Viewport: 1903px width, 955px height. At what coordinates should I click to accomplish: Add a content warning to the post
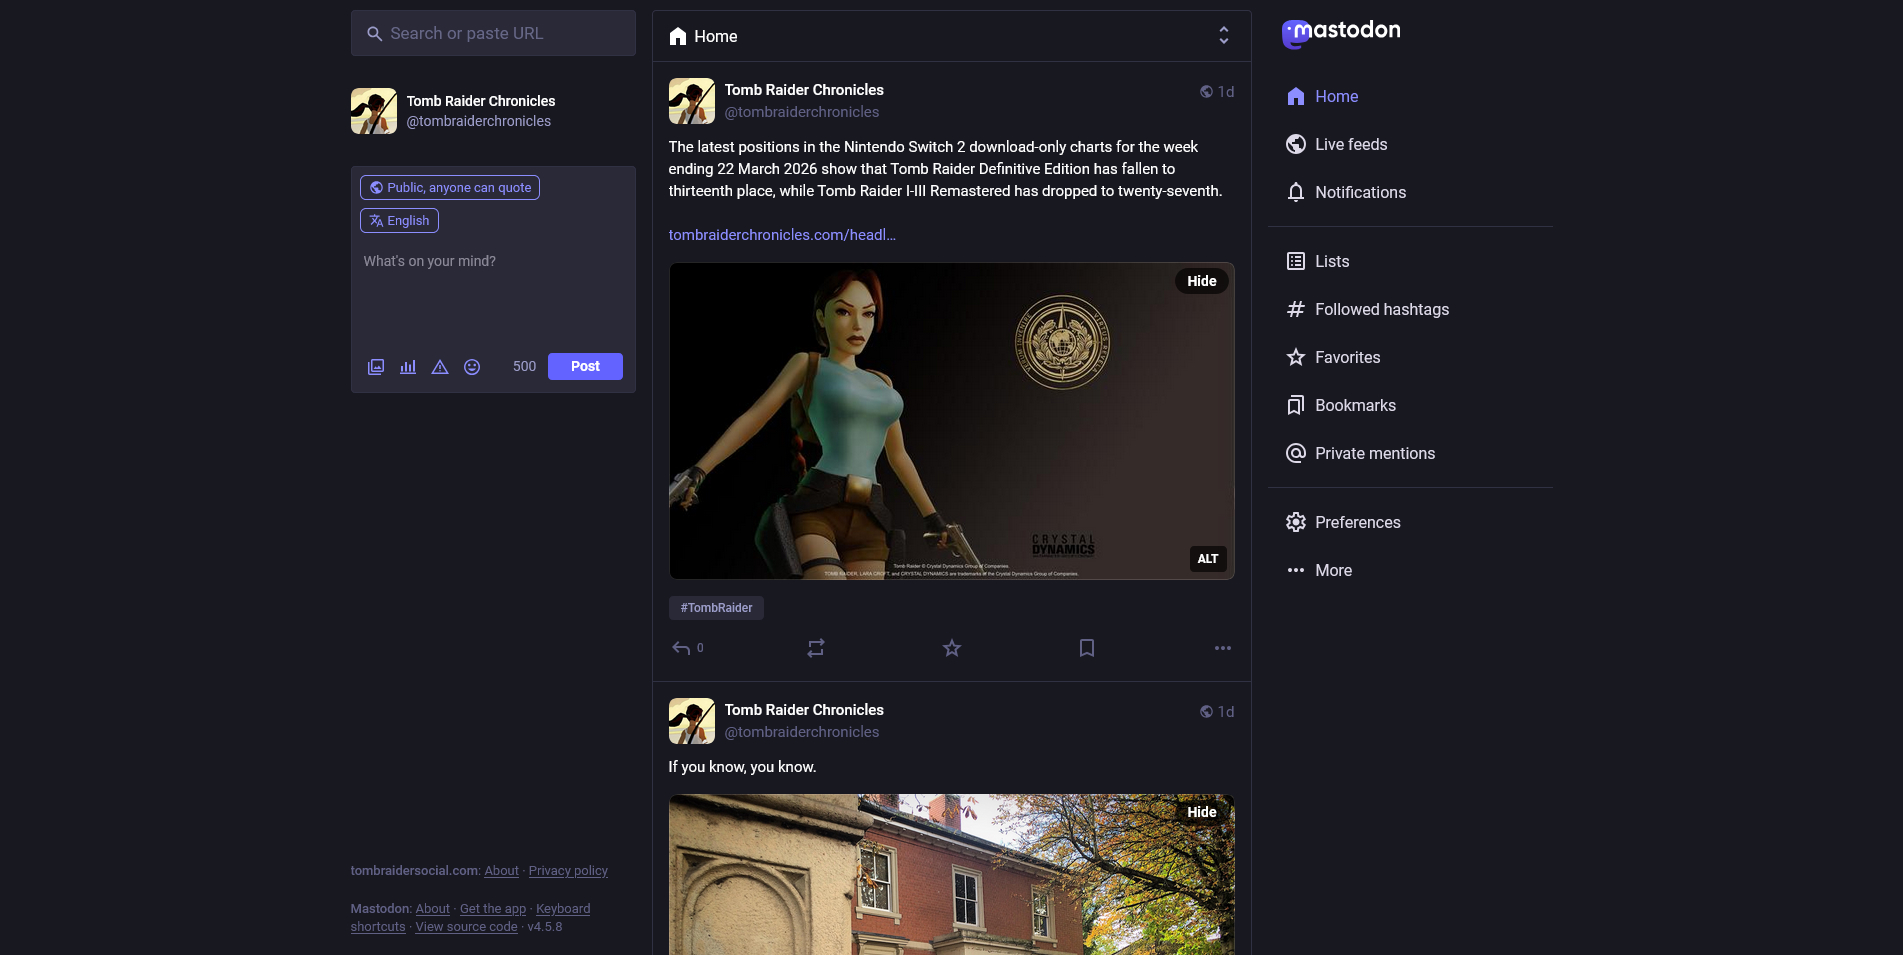pyautogui.click(x=440, y=367)
